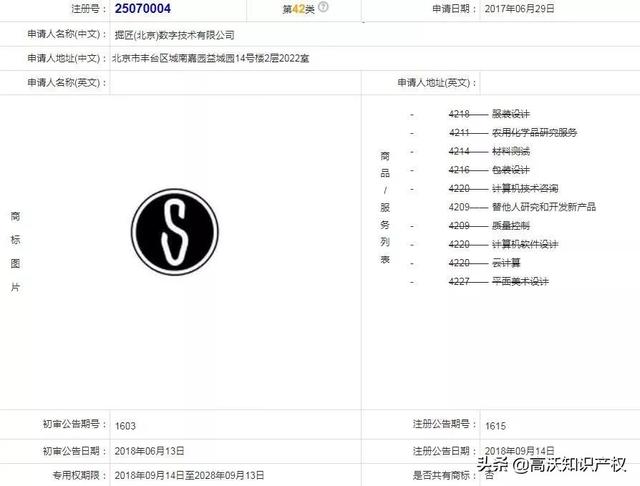This screenshot has height=486, width=640.
Task: Click the 4214 材料测试 service item
Action: tap(489, 151)
